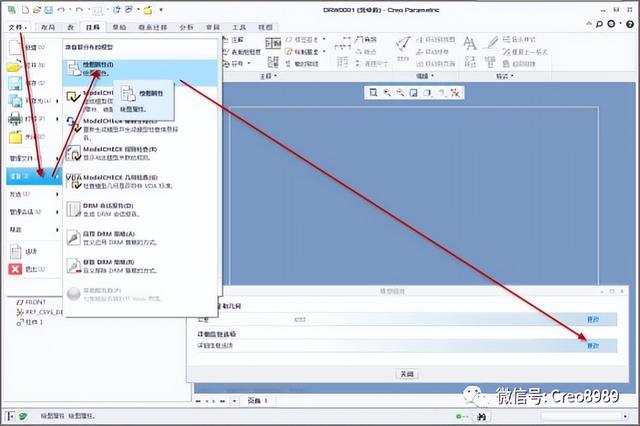Click the Zoom Out magnifier in graphics toolbar
The width and height of the screenshot is (640, 426).
[400, 93]
